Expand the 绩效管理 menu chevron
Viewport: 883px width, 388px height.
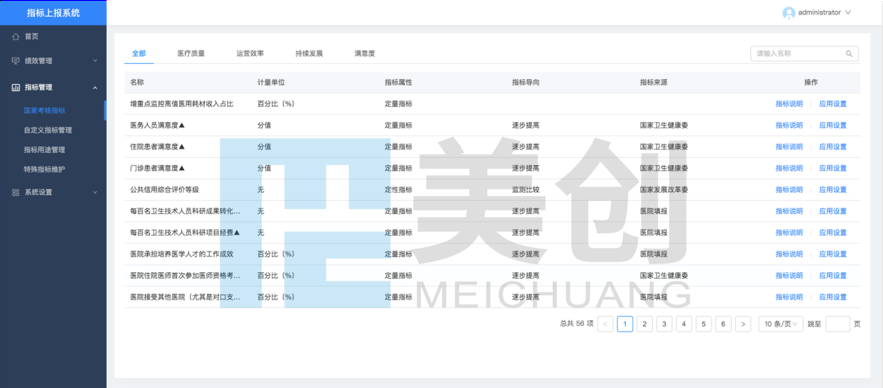click(95, 61)
